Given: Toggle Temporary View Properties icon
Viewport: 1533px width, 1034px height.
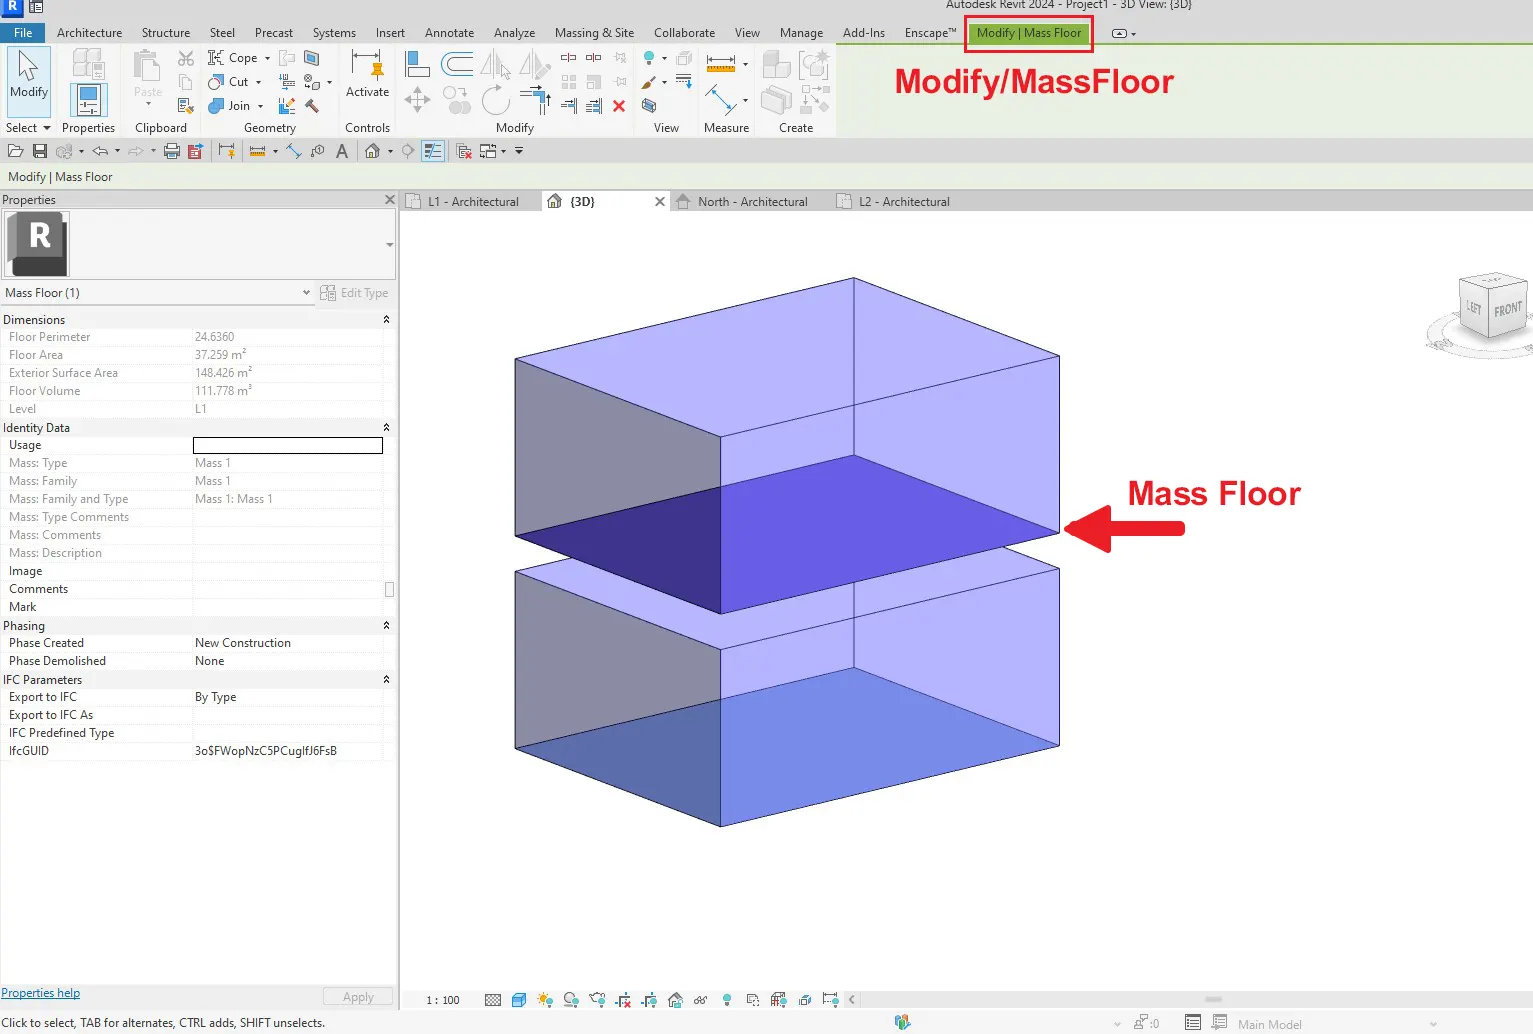Looking at the screenshot, I should pos(753,1000).
